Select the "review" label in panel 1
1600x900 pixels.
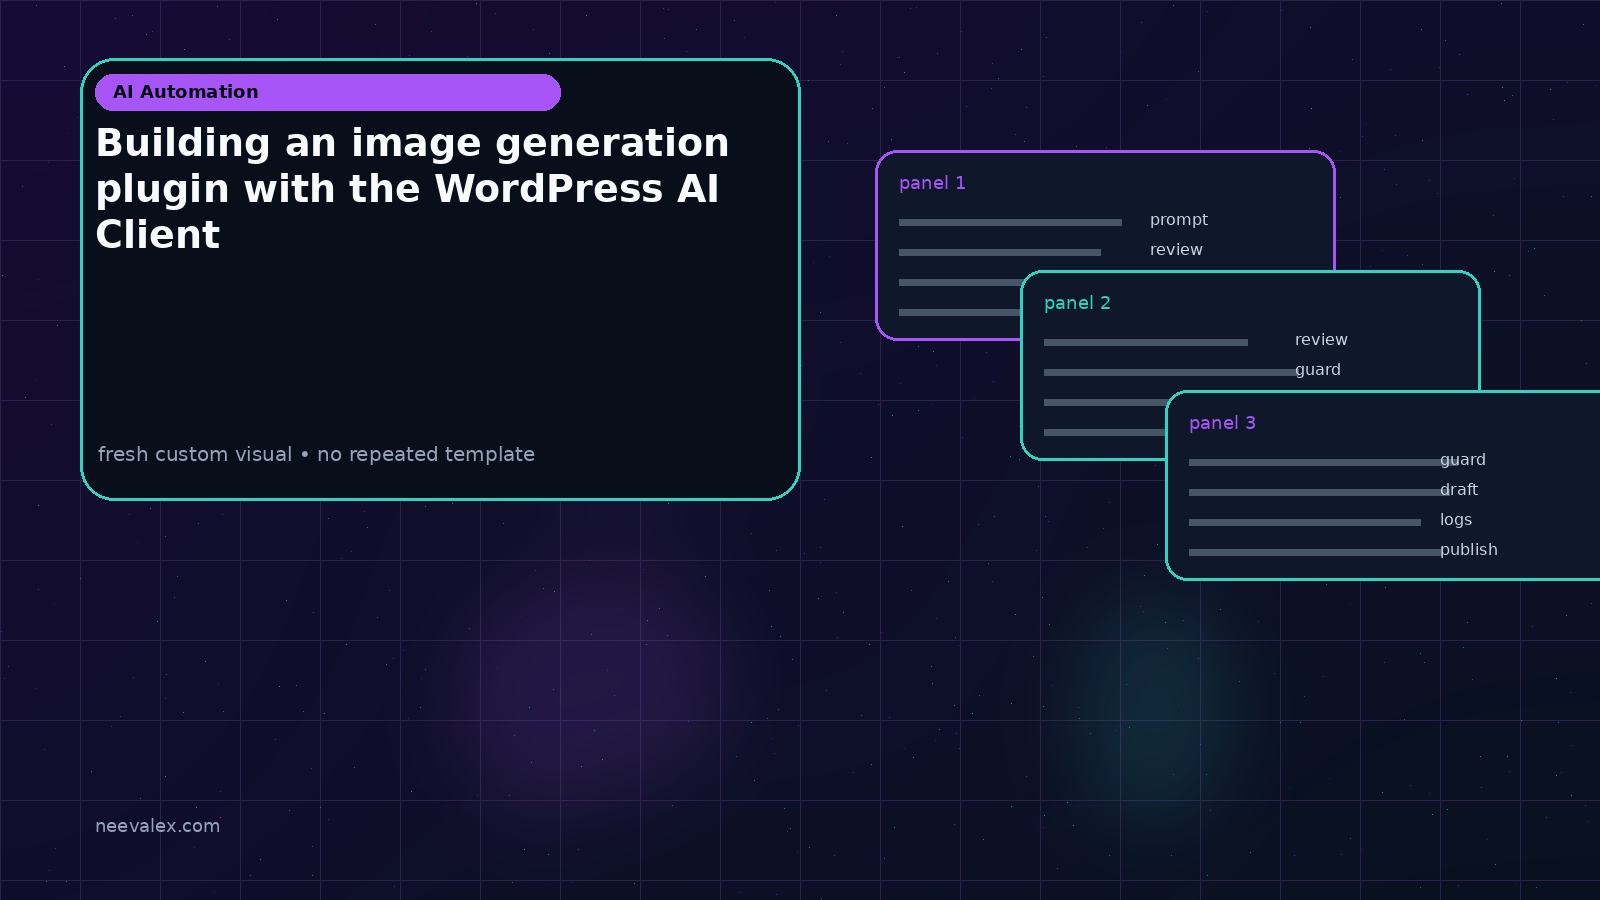pyautogui.click(x=1176, y=250)
